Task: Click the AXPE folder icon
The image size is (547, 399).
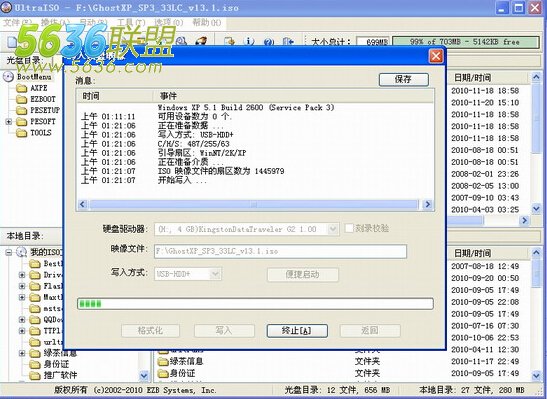Action: (x=21, y=88)
